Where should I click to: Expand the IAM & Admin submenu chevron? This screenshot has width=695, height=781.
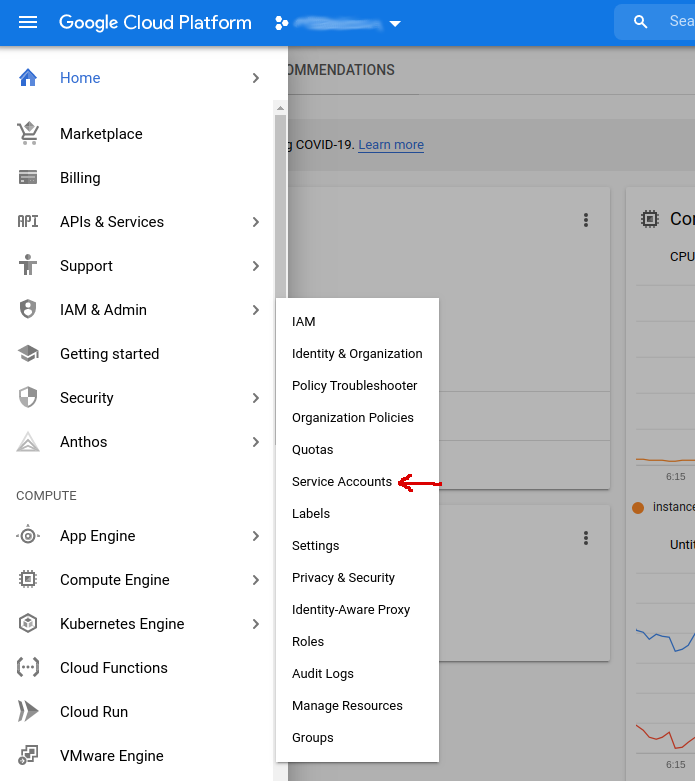click(x=256, y=310)
